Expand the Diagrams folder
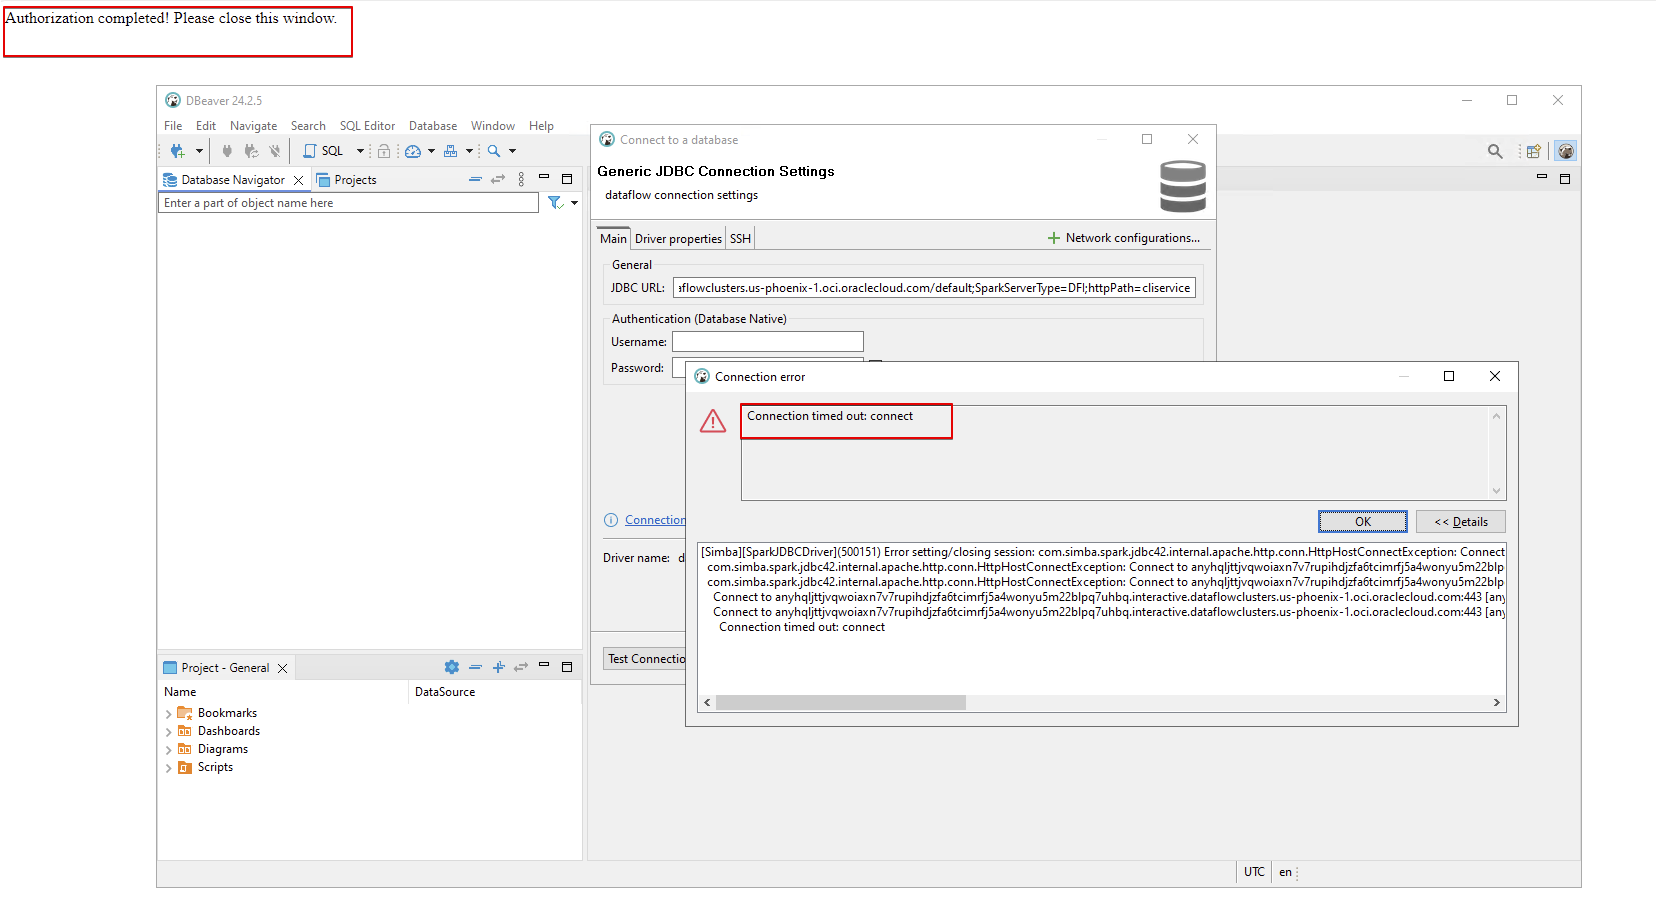 click(168, 750)
